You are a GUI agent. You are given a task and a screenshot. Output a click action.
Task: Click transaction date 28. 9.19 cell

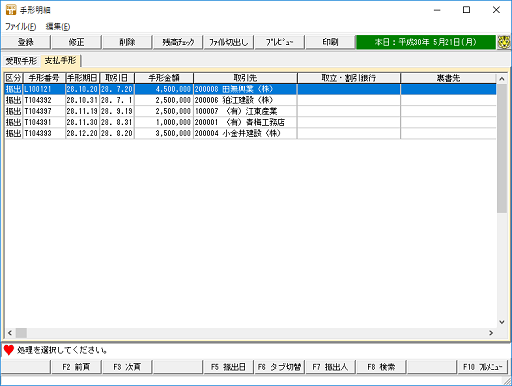(117, 111)
